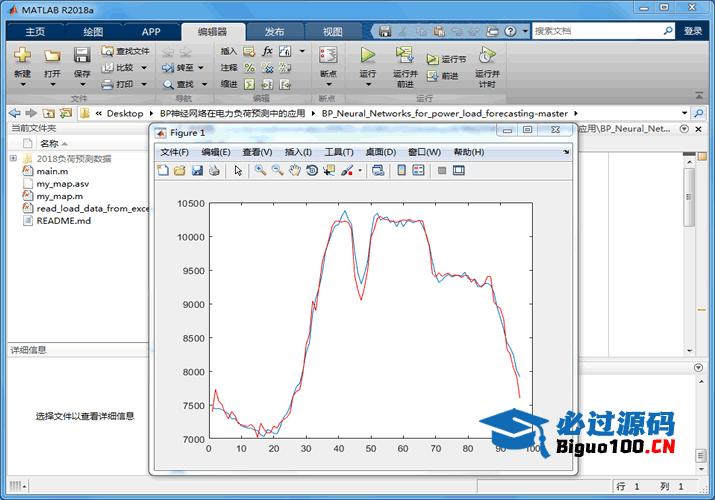This screenshot has height=500, width=715.
Task: Click the Zoom In tool in Figure toolbar
Action: pyautogui.click(x=260, y=171)
